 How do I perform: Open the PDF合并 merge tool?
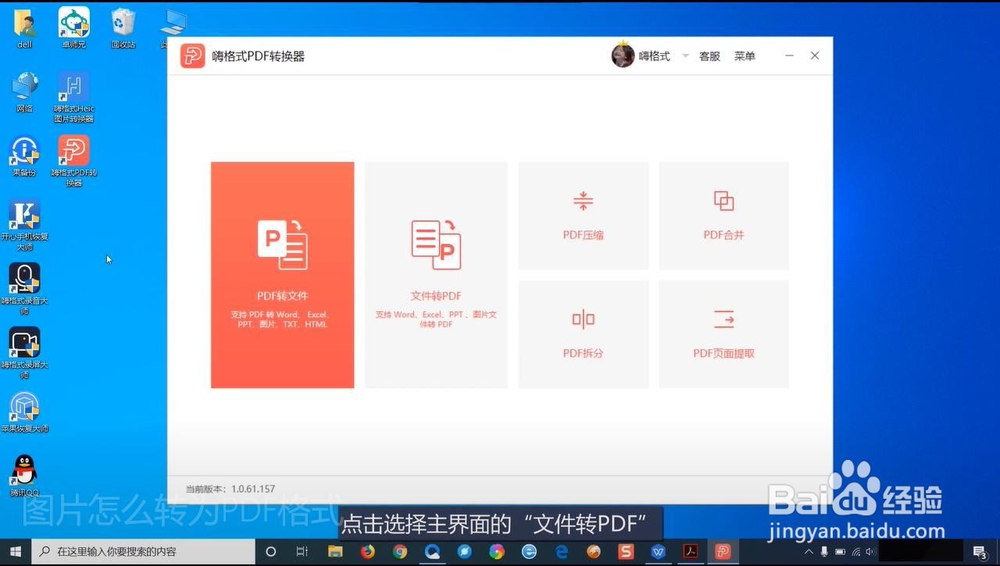(x=724, y=216)
